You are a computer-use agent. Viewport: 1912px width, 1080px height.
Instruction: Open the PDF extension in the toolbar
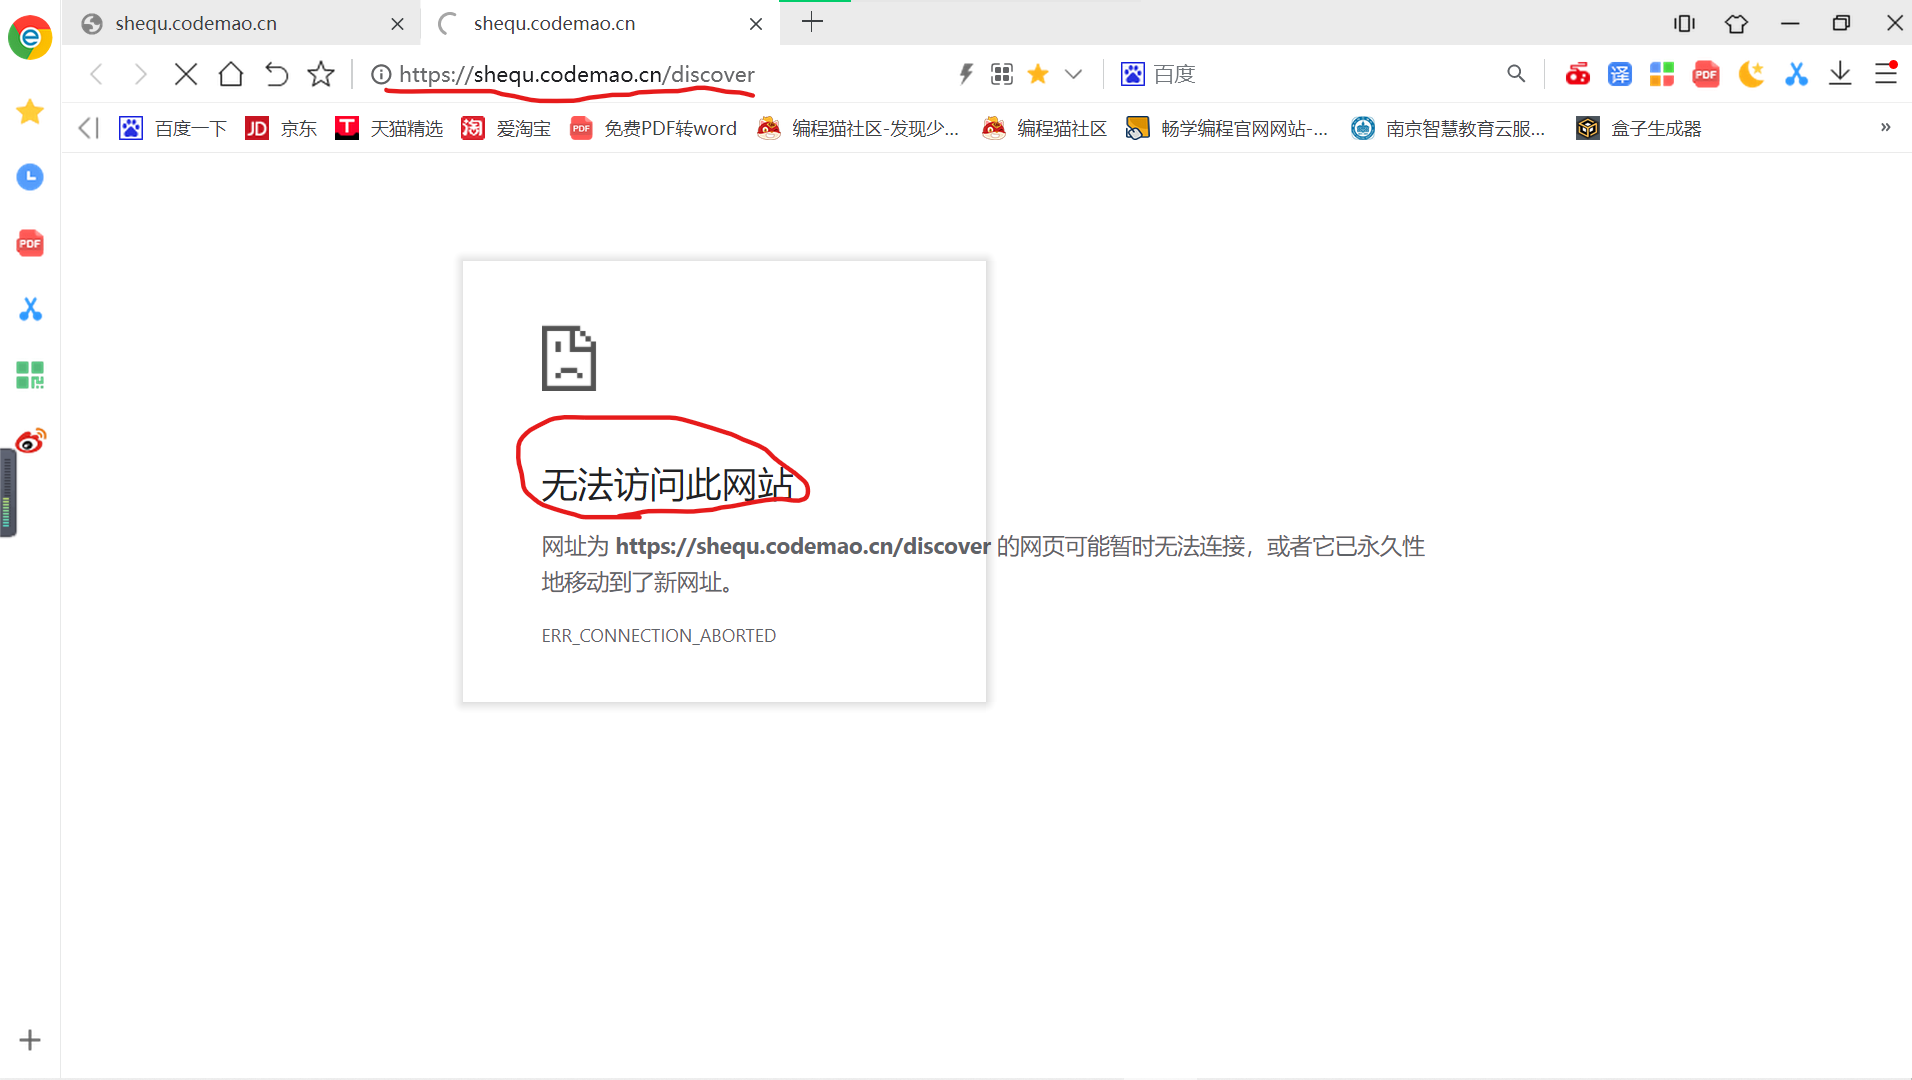pyautogui.click(x=1706, y=74)
